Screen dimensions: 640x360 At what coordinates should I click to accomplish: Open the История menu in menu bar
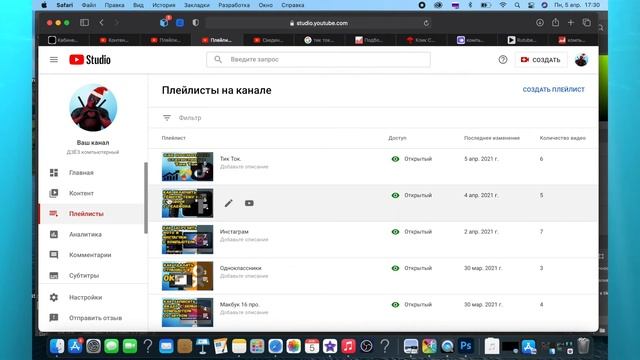tap(164, 5)
